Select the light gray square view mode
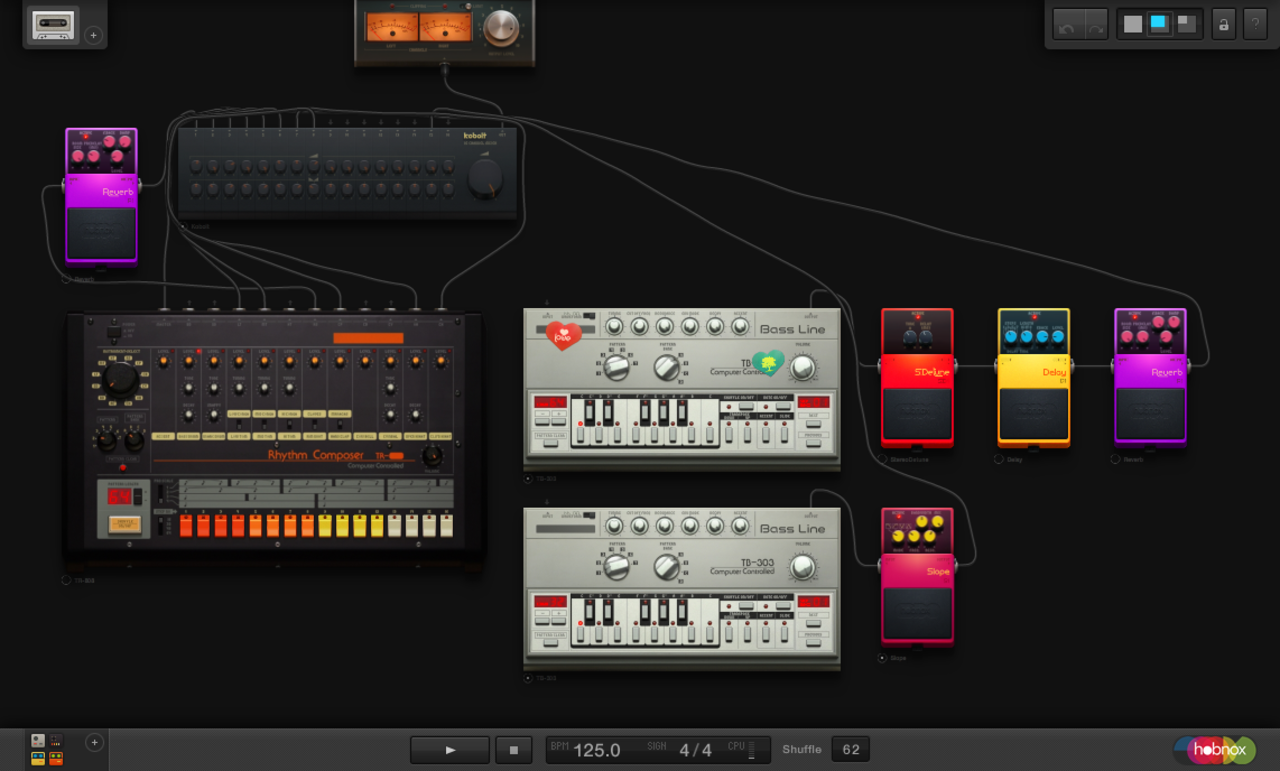 (x=1133, y=24)
